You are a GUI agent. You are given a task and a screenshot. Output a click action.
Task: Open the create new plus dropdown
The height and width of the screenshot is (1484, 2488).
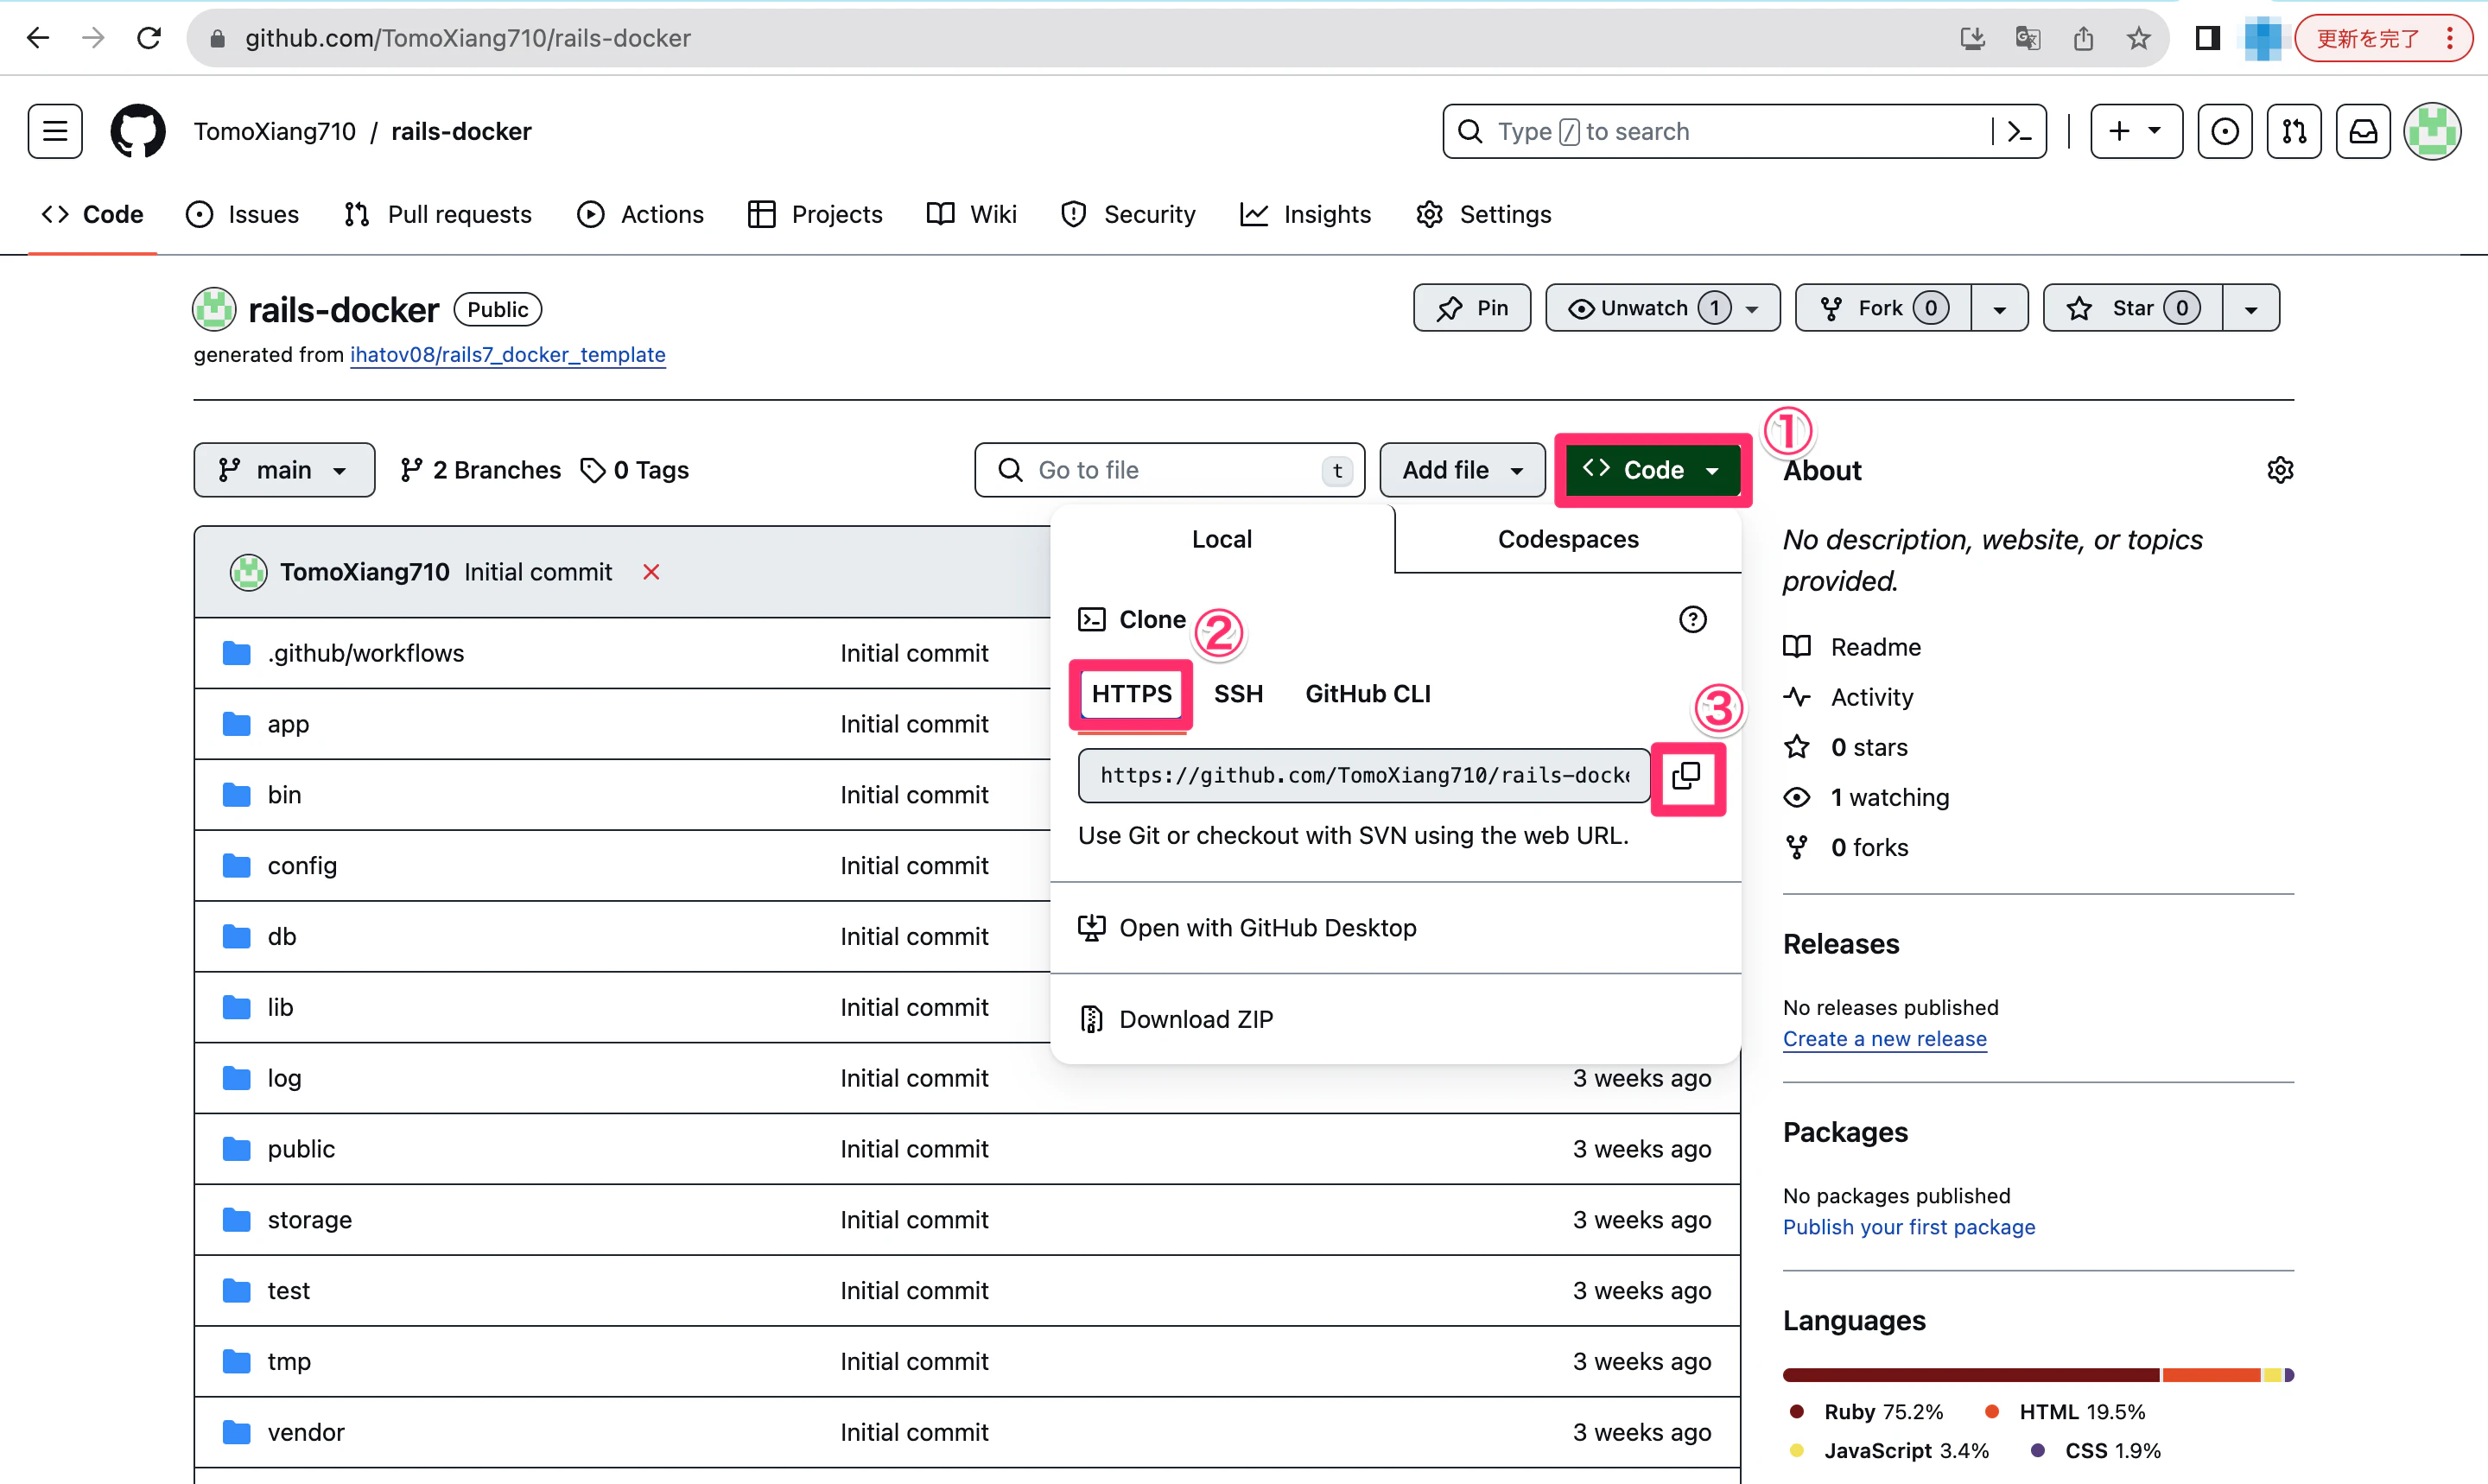(x=2136, y=131)
